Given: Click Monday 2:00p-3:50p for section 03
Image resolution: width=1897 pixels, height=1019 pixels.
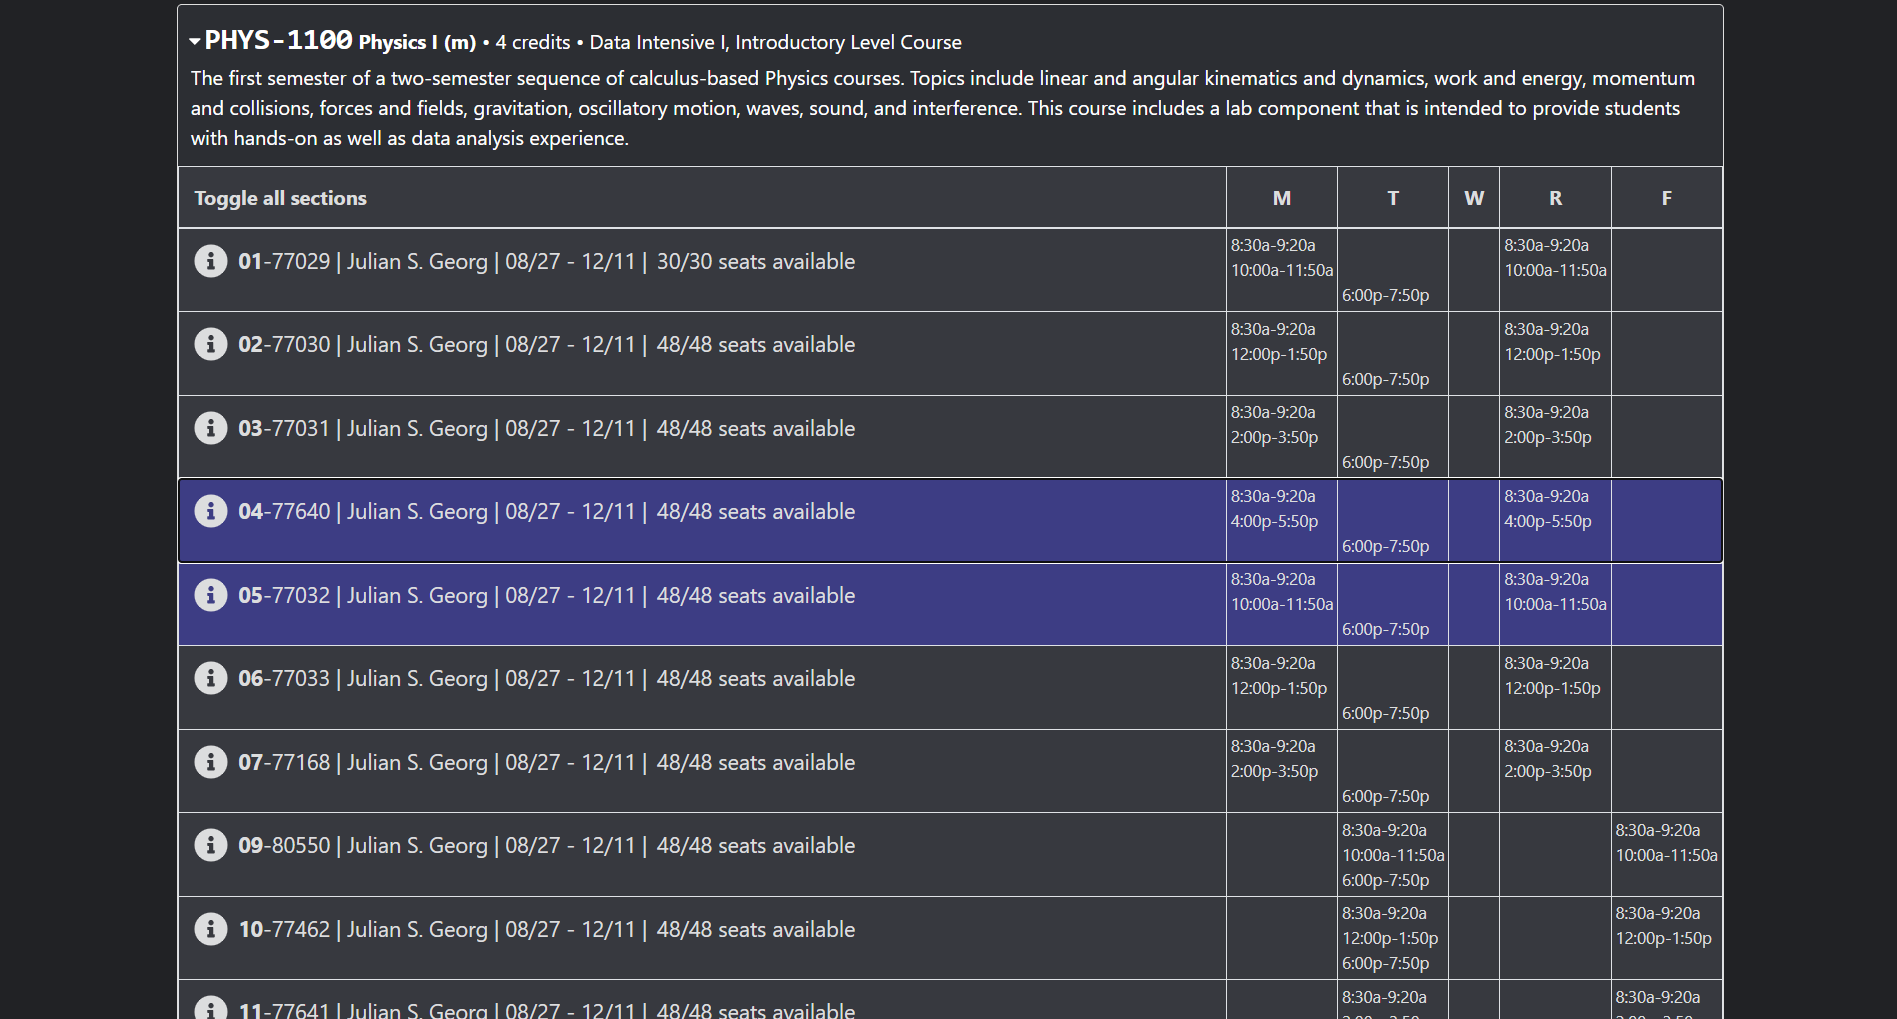Looking at the screenshot, I should (1275, 437).
